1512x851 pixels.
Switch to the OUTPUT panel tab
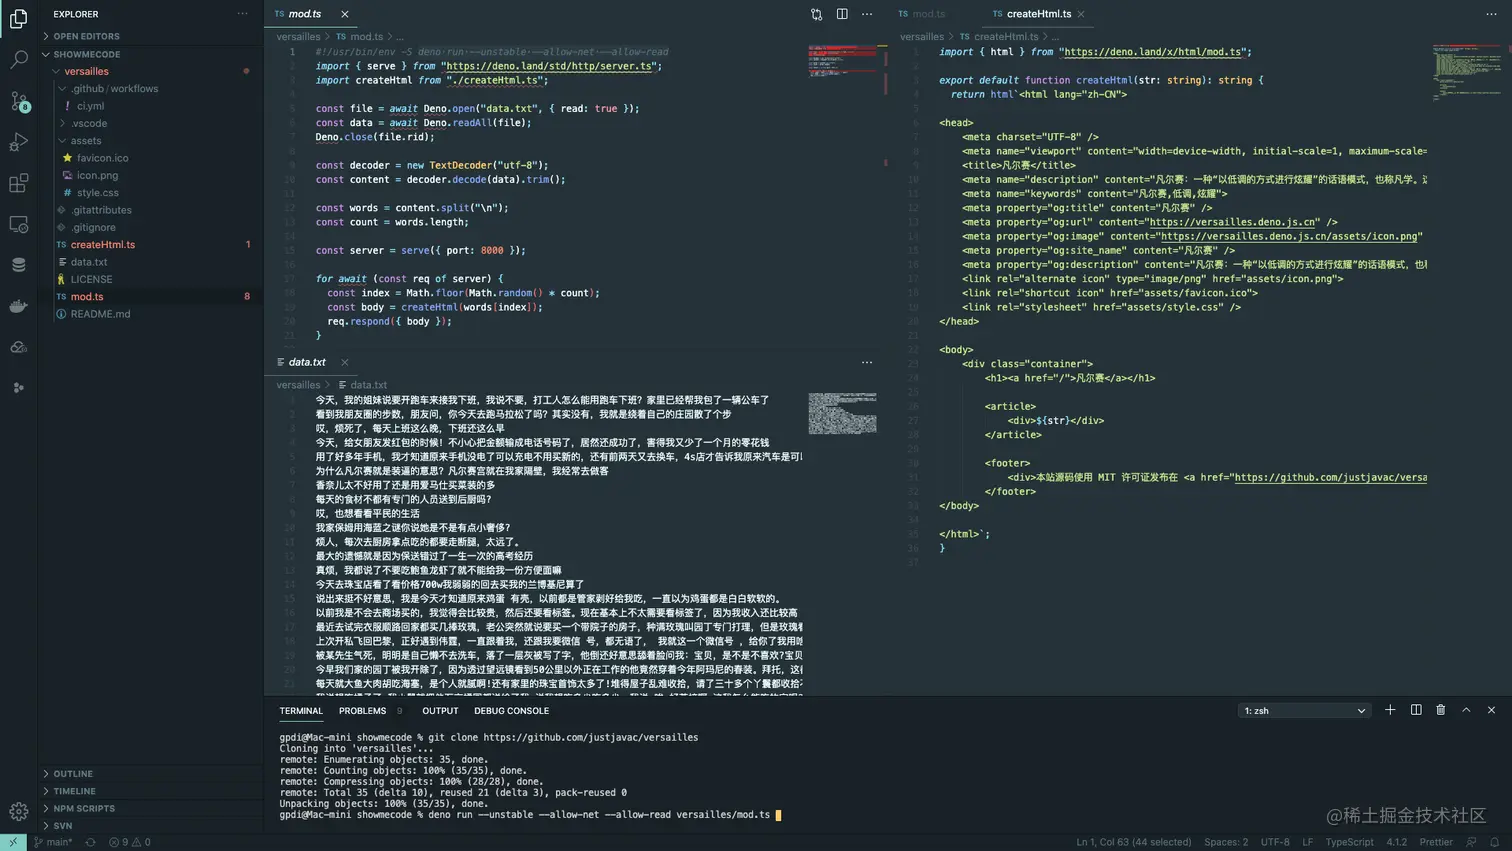click(x=440, y=711)
